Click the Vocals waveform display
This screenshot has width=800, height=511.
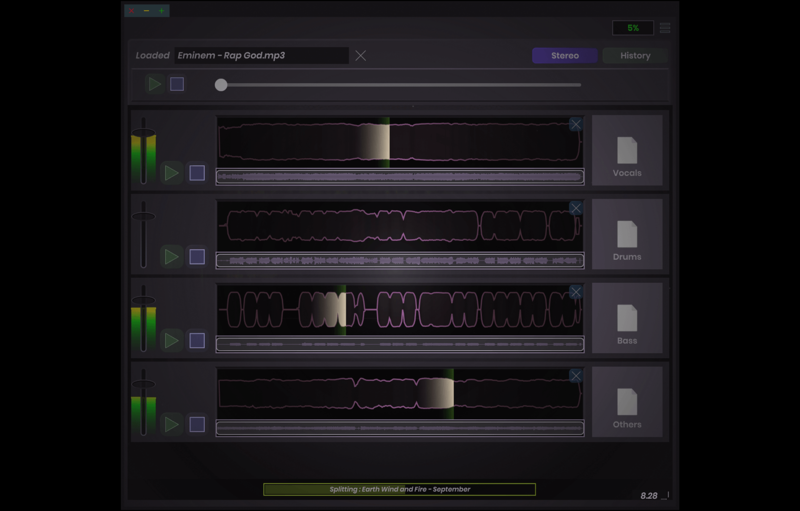400,142
